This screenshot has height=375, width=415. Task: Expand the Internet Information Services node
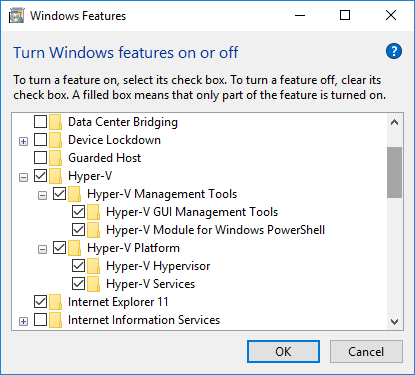23,321
